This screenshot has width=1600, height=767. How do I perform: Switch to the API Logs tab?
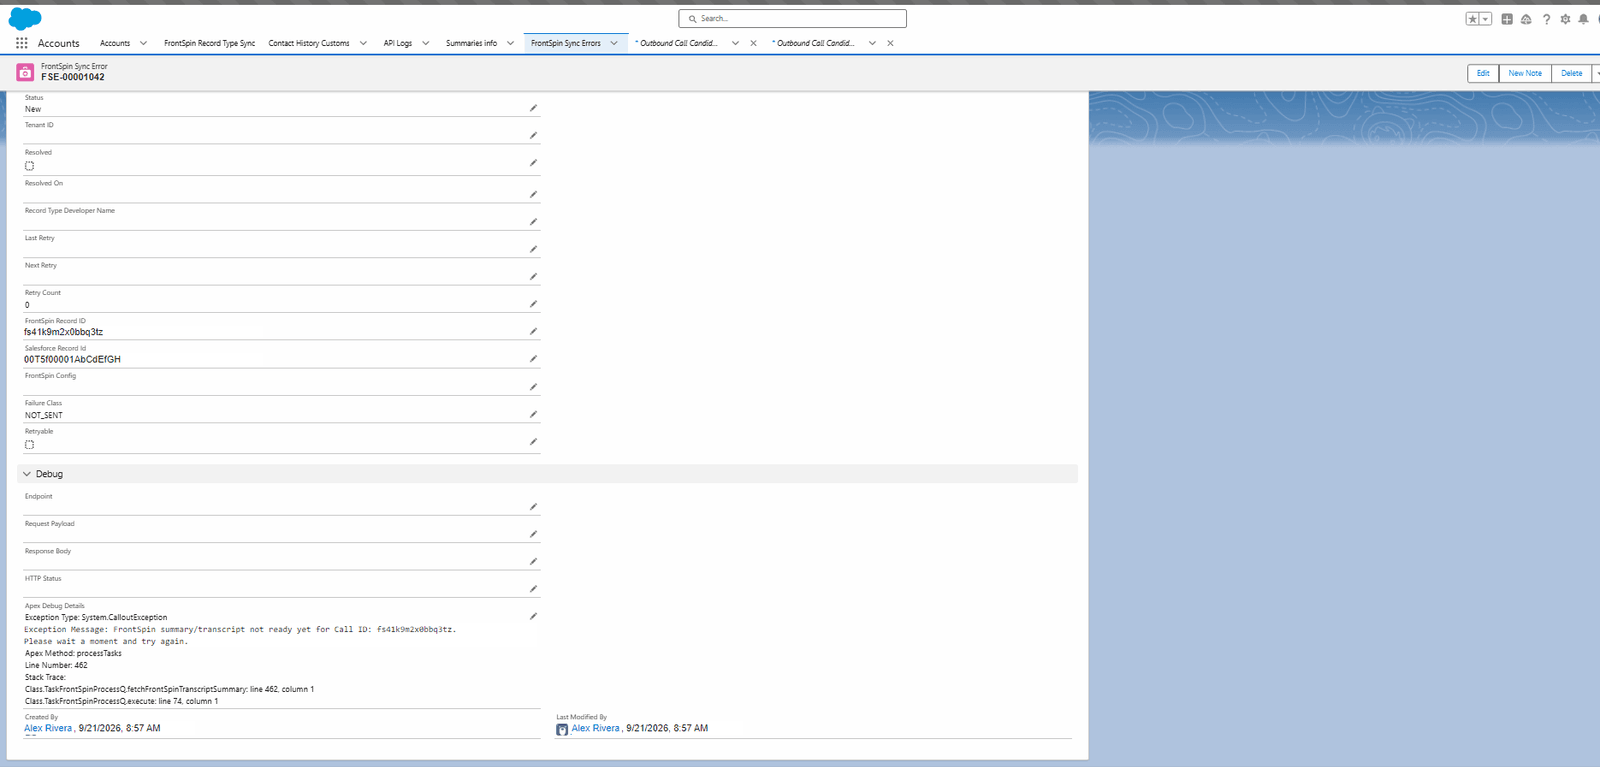pyautogui.click(x=397, y=43)
